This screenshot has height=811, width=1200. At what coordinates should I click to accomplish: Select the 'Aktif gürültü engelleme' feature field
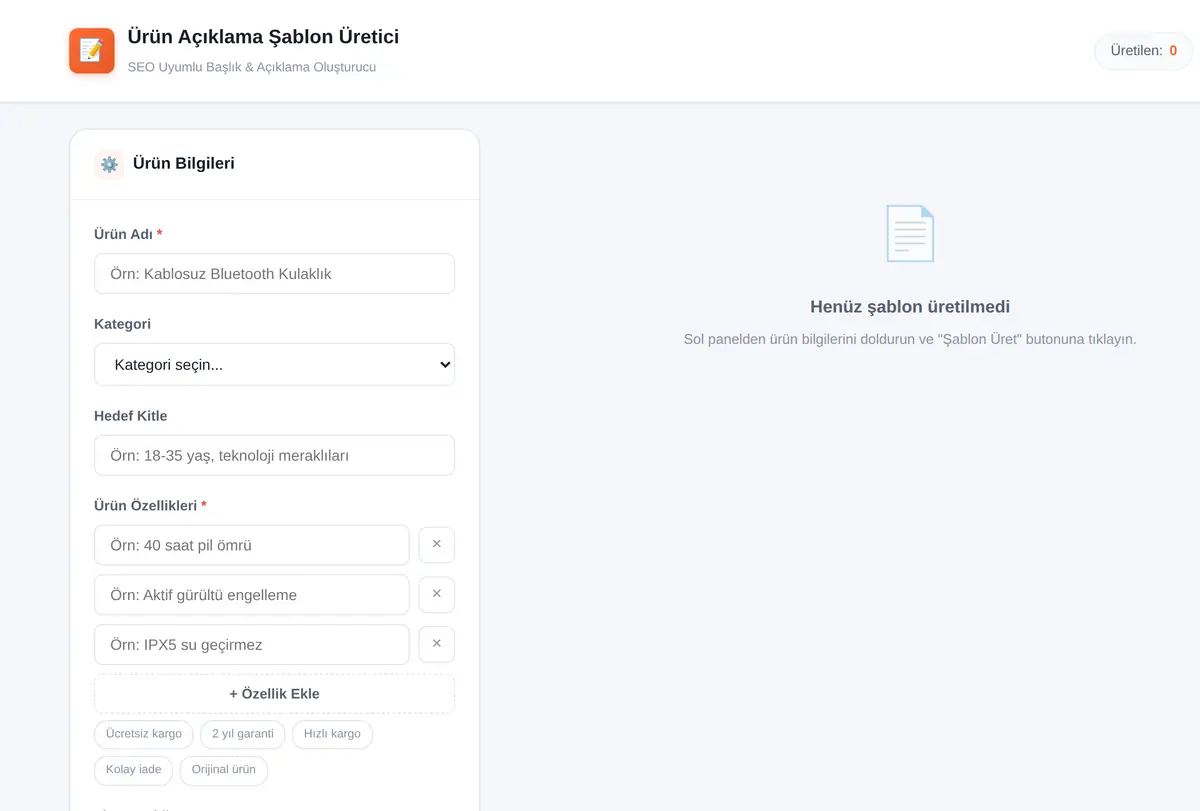coord(252,594)
